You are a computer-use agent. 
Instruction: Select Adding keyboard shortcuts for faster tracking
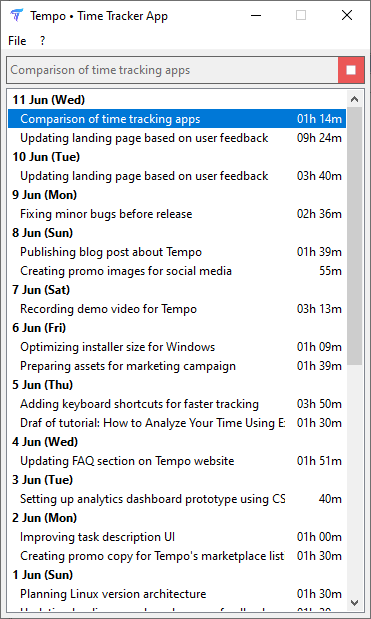(177, 404)
